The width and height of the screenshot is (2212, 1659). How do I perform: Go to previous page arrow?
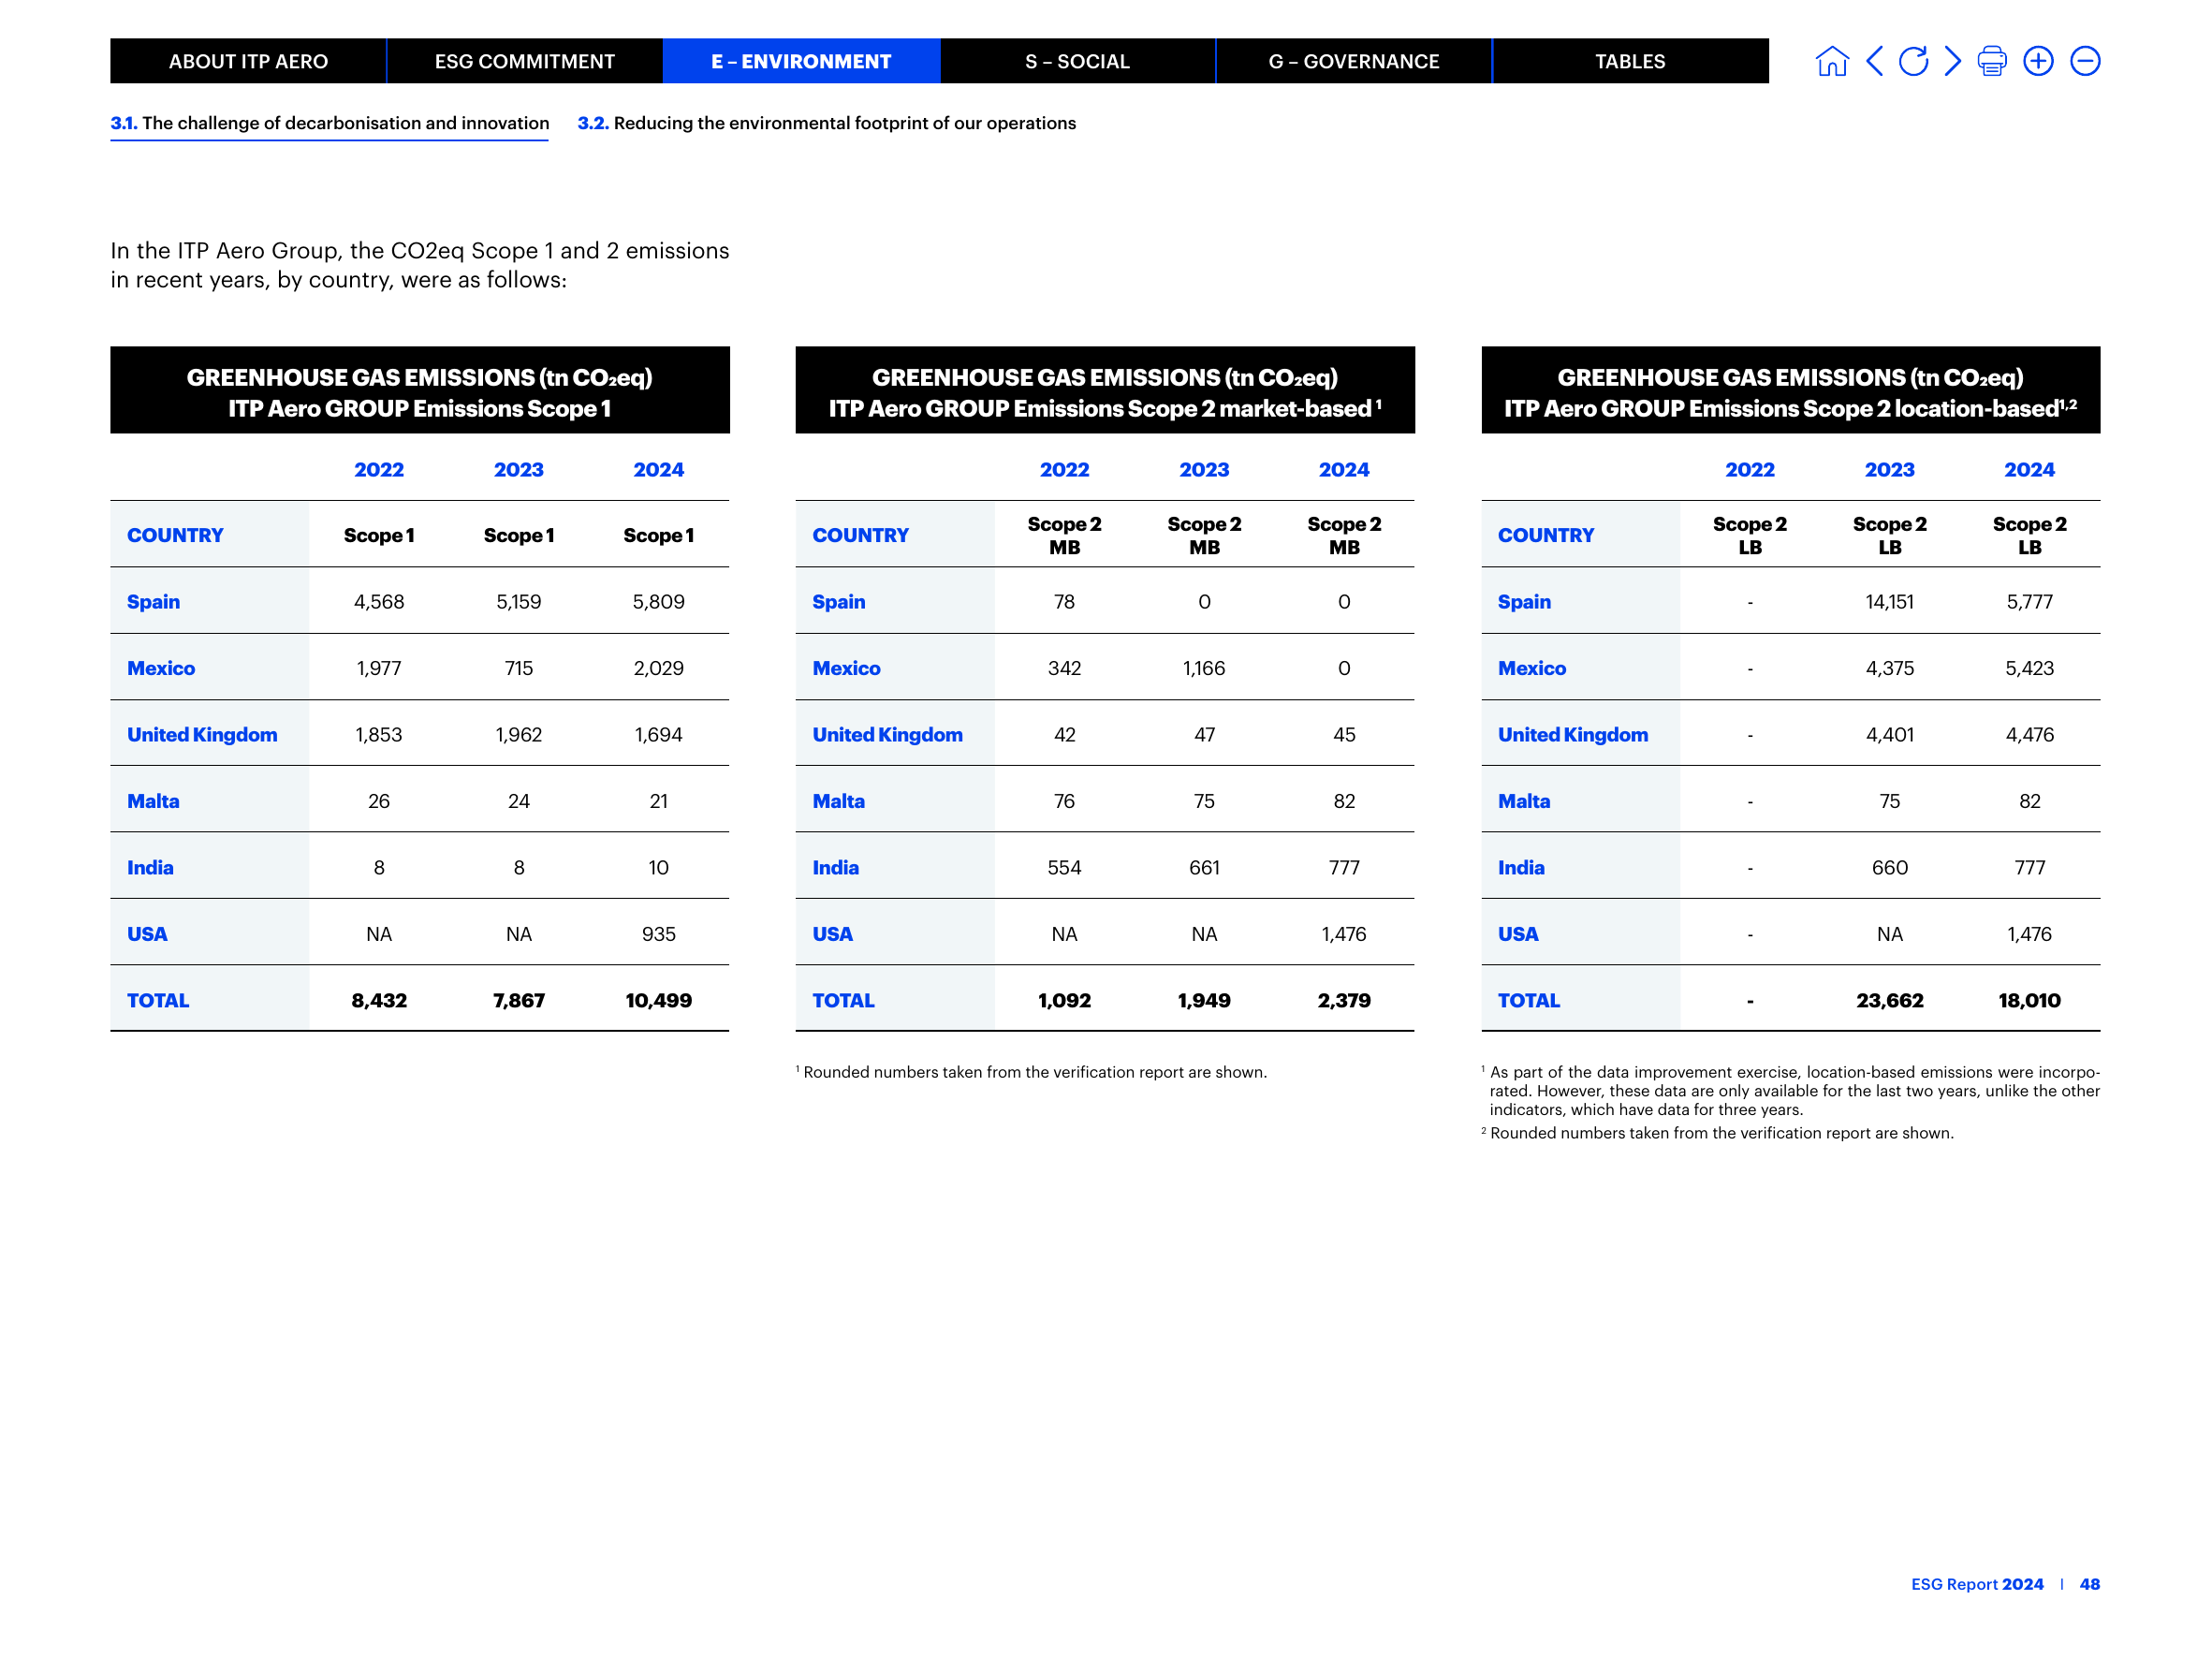1874,61
